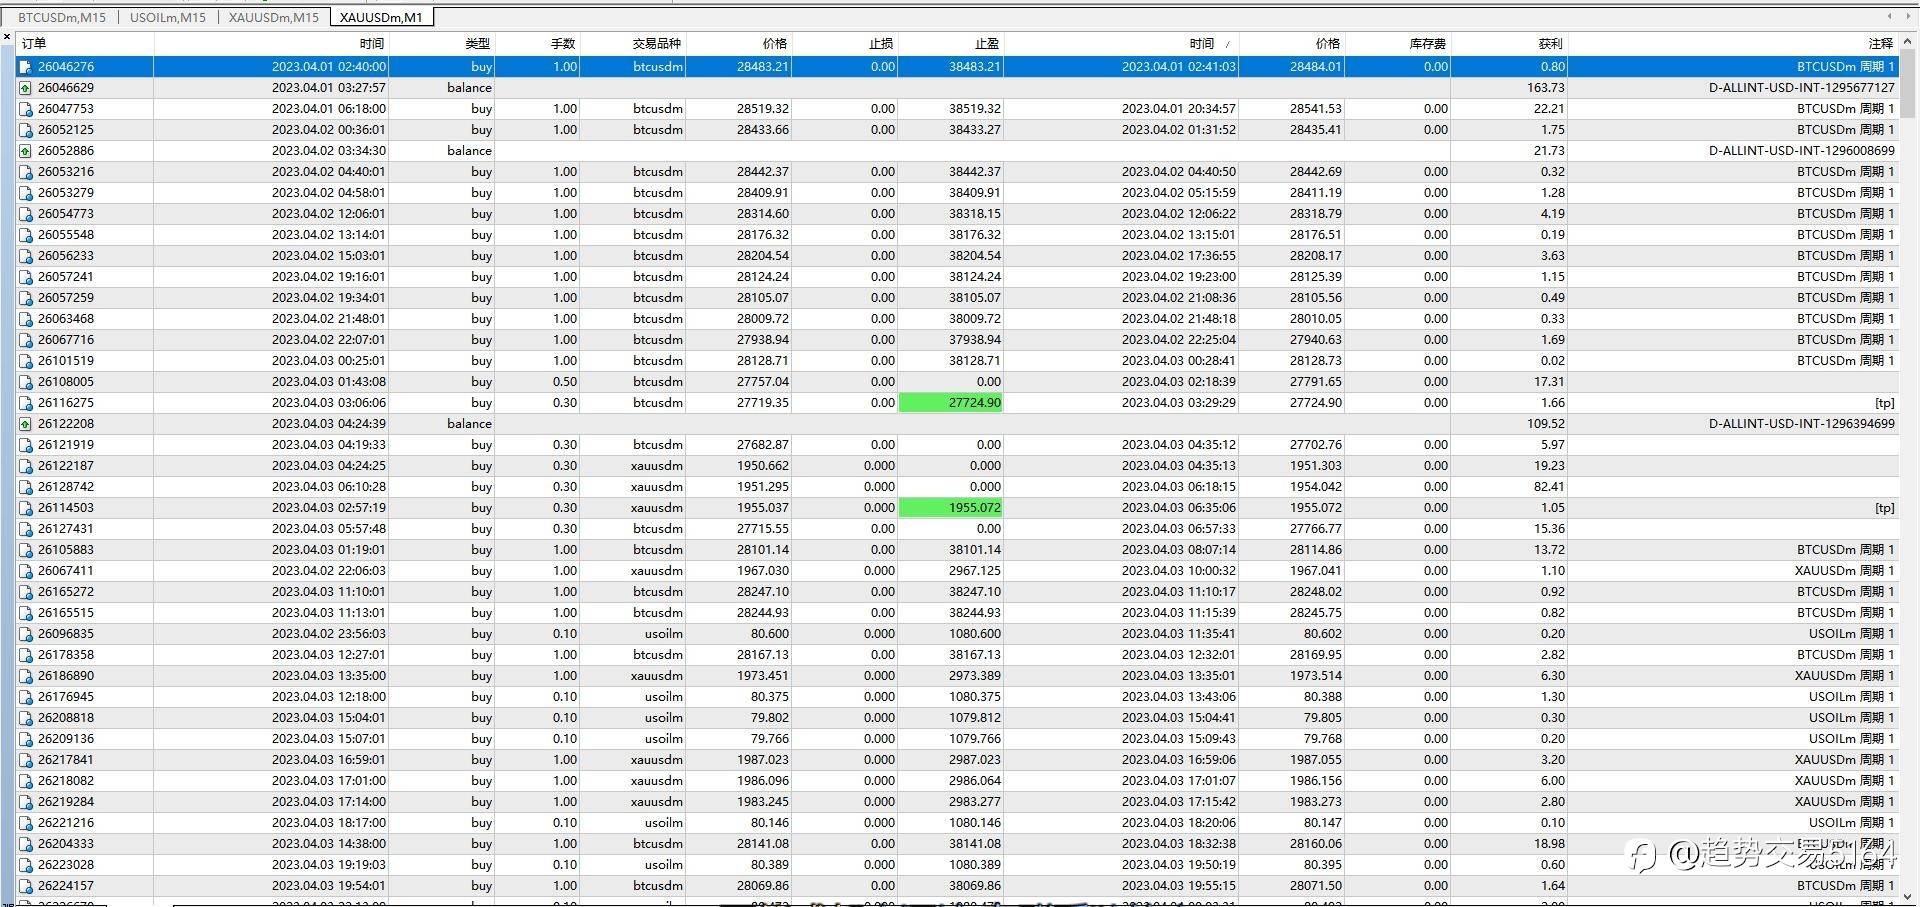Viewport: 1920px width, 907px height.
Task: Sort by the 止盈 column header
Action: tap(987, 43)
